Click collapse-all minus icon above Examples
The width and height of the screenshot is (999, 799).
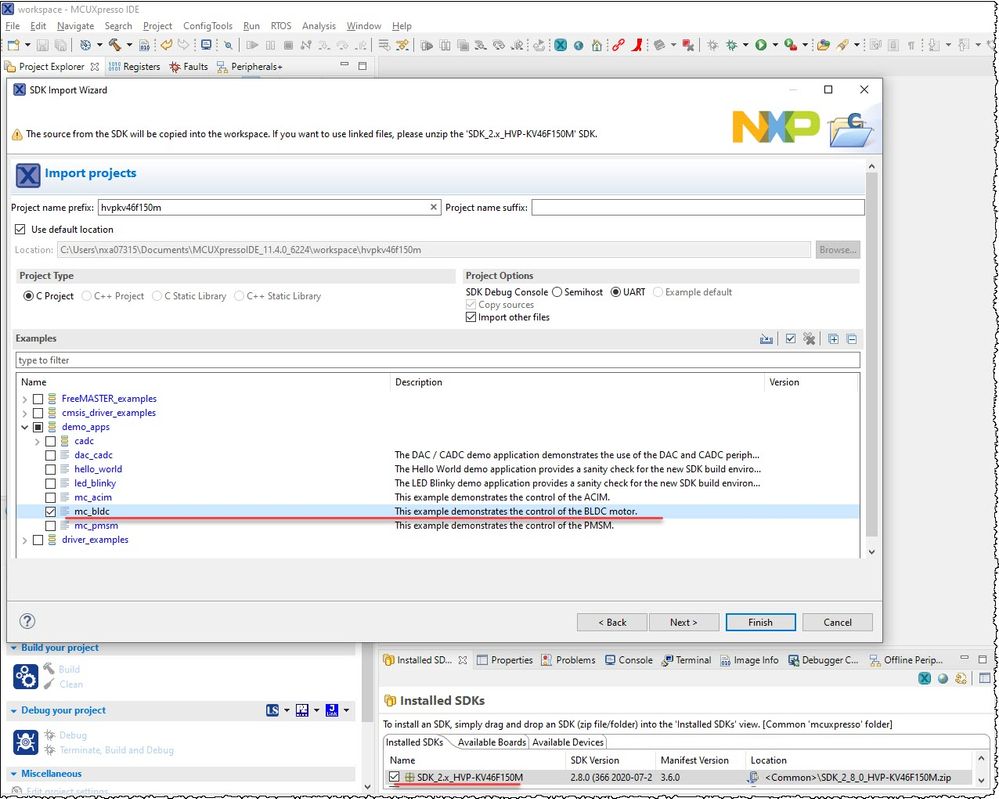pyautogui.click(x=852, y=339)
